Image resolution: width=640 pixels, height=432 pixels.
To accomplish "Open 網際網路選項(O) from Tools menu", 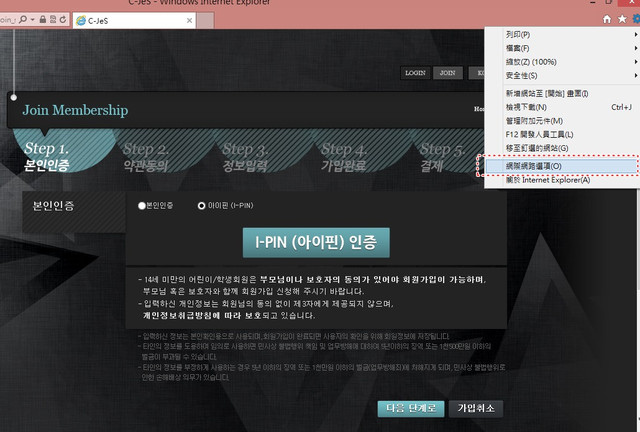I will point(561,166).
